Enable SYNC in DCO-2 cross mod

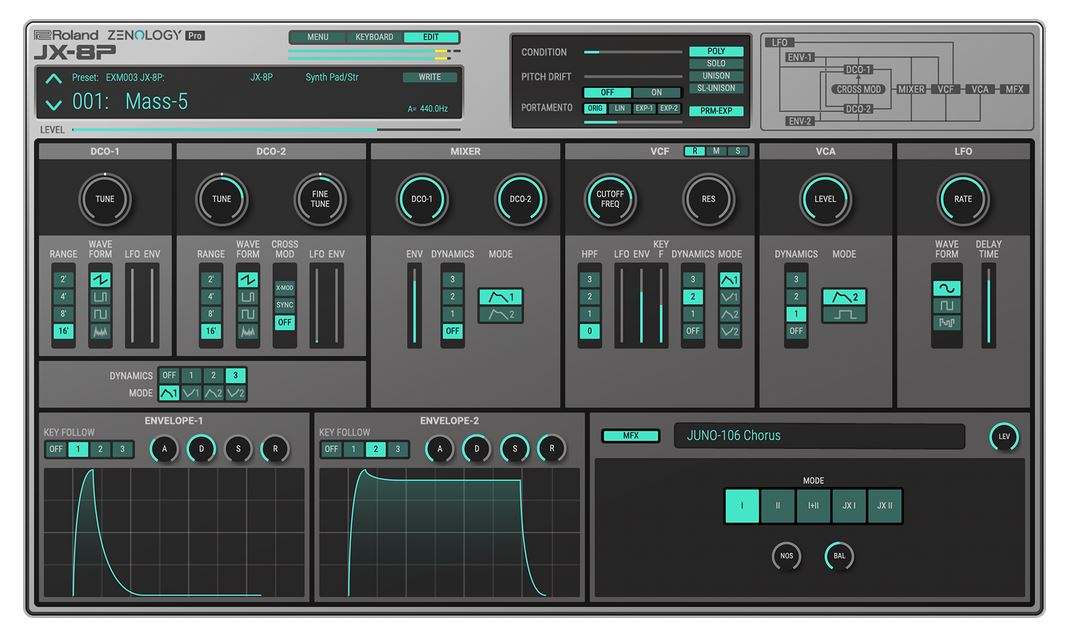tap(285, 305)
